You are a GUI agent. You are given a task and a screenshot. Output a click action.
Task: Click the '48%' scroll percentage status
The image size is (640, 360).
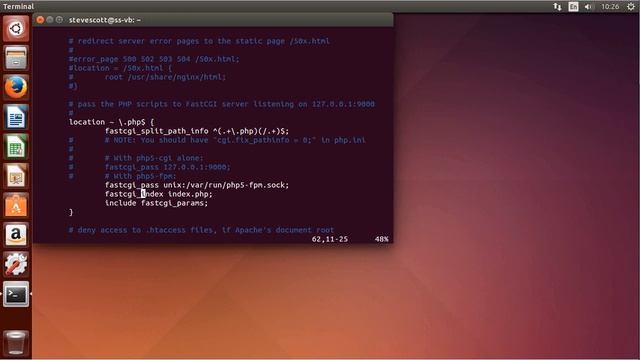pyautogui.click(x=382, y=239)
